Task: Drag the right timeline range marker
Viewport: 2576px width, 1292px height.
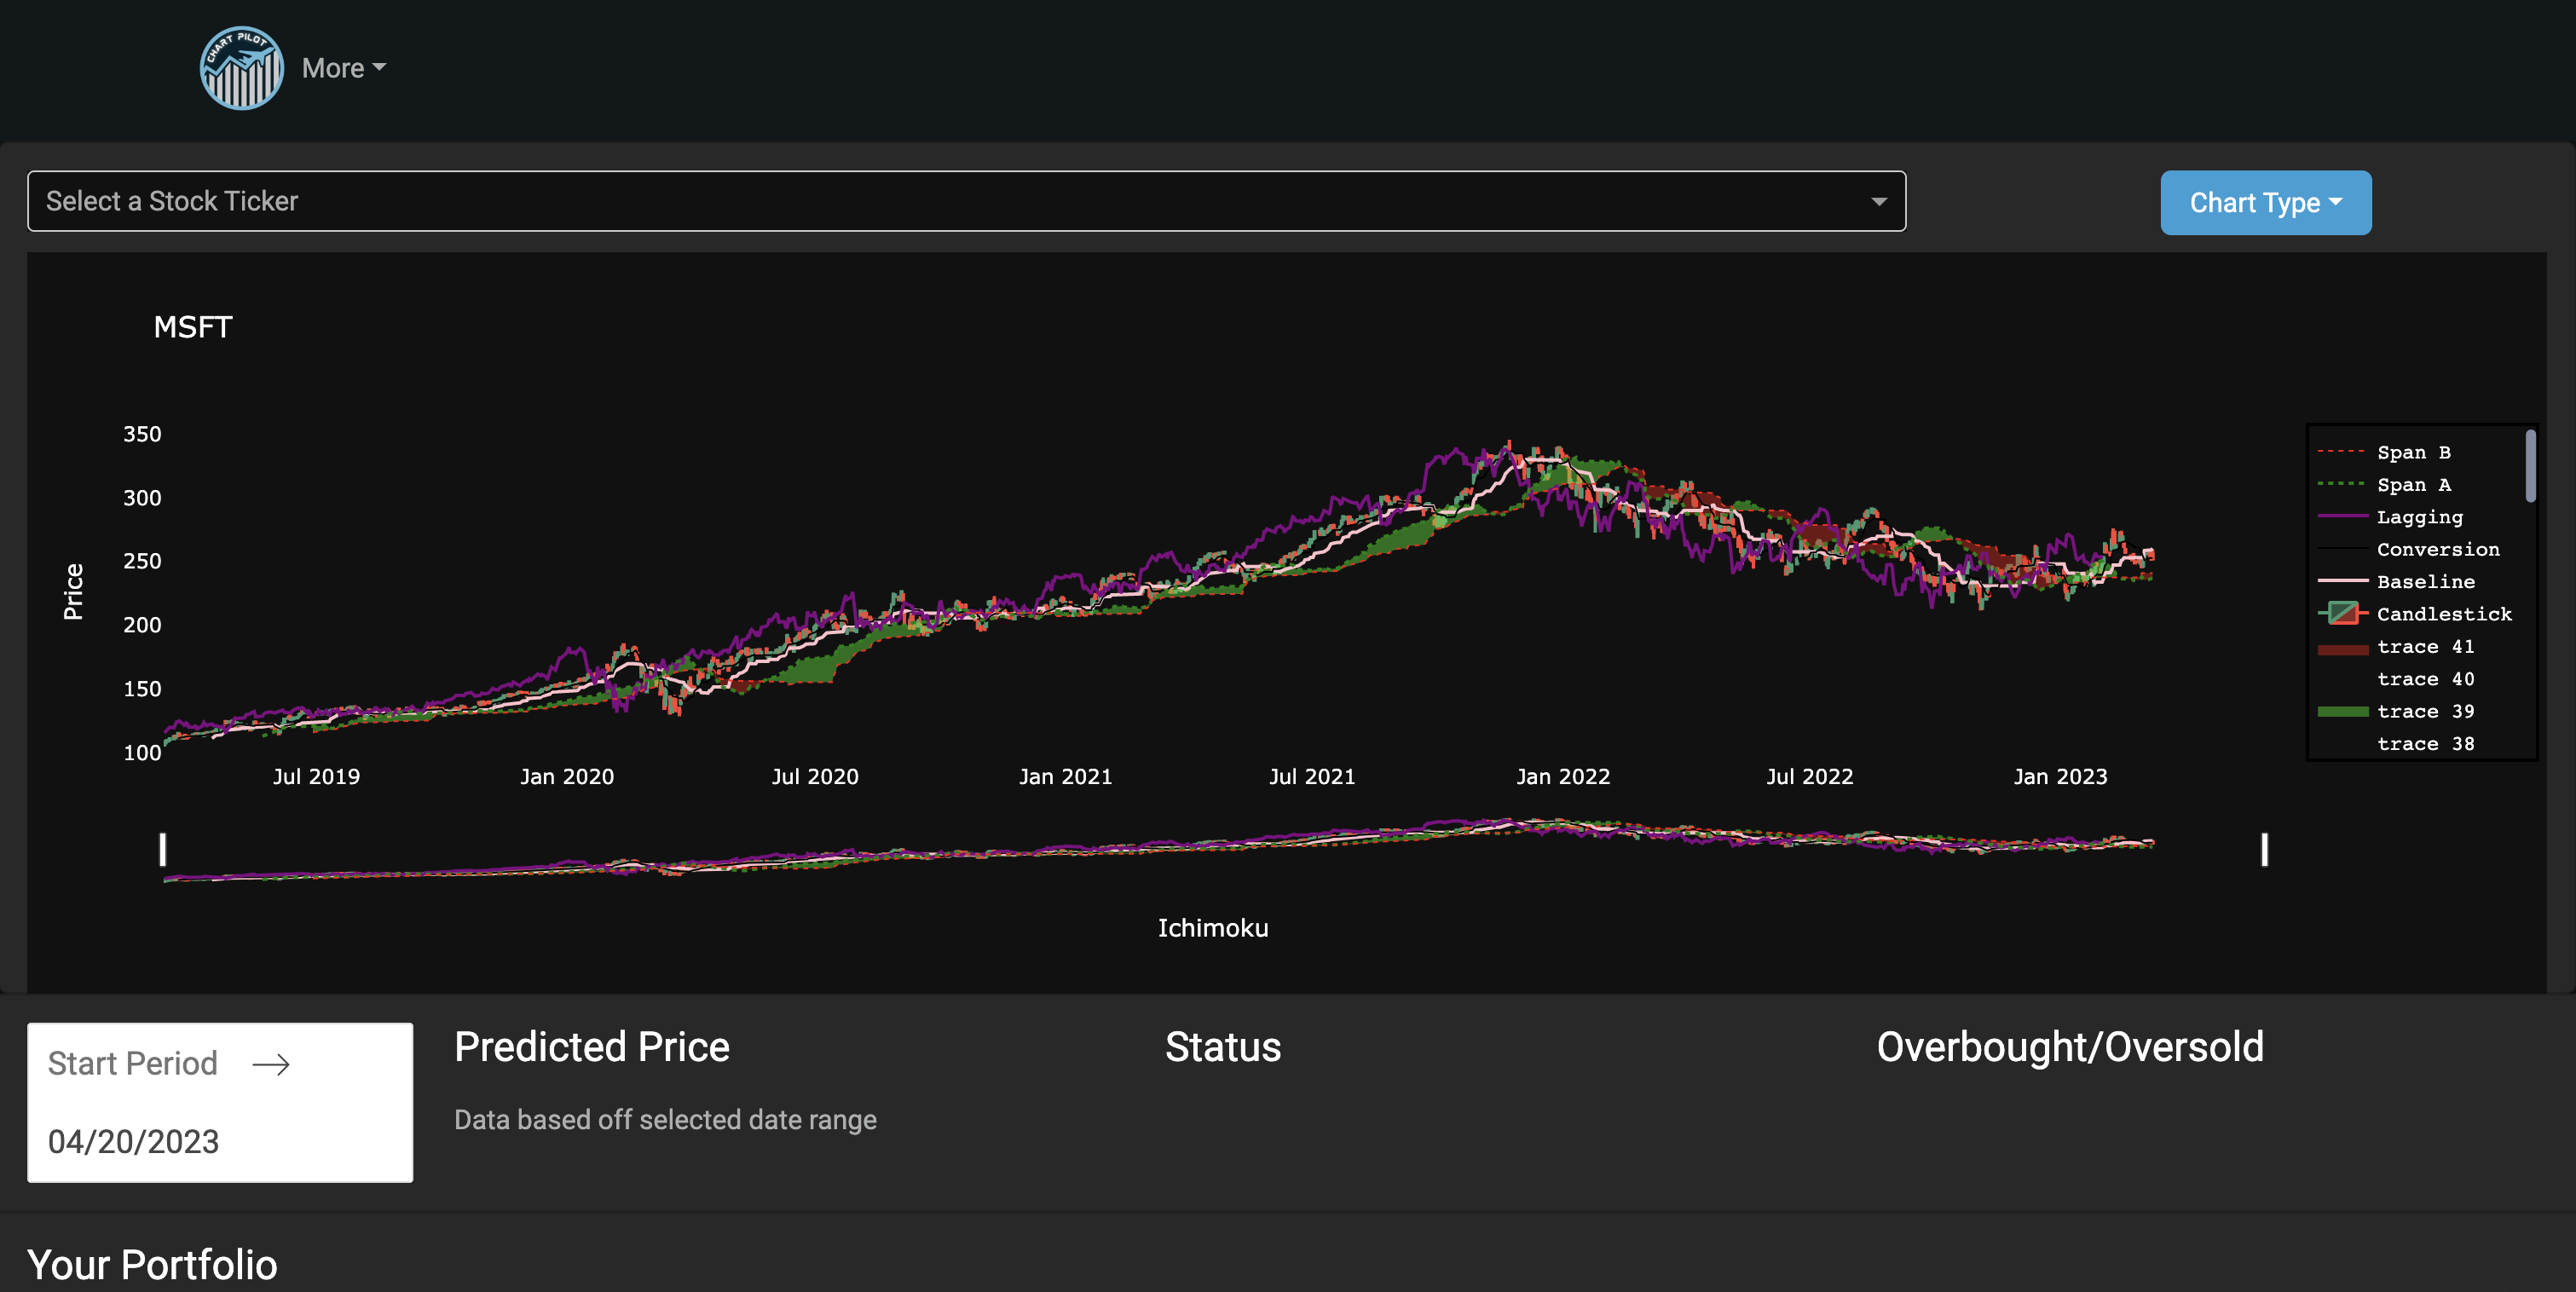Action: (x=2261, y=849)
